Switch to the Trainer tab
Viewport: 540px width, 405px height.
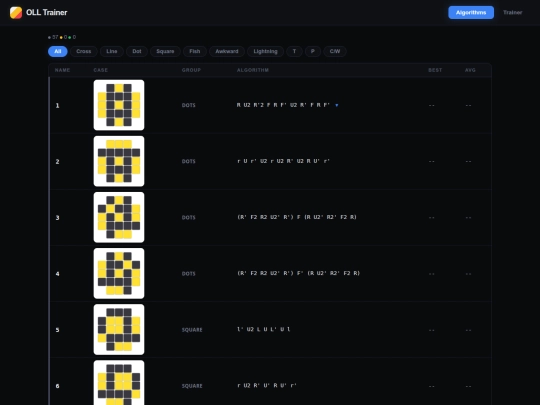coord(512,12)
